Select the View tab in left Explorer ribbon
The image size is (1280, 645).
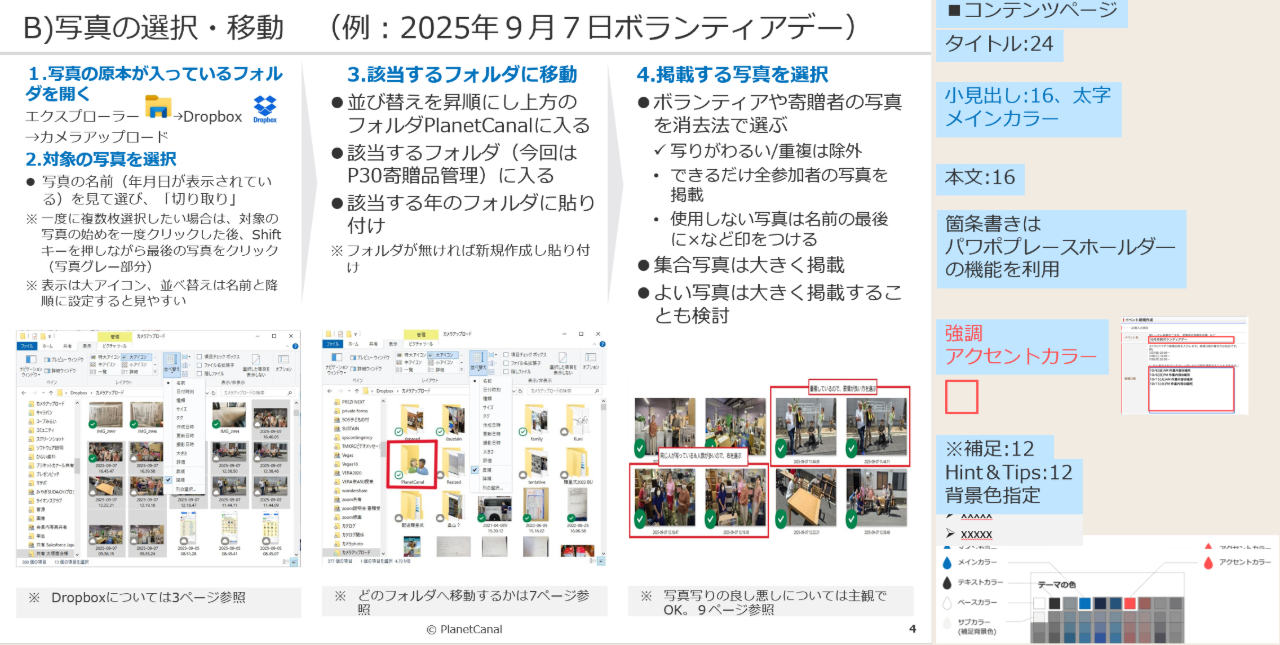click(x=87, y=345)
